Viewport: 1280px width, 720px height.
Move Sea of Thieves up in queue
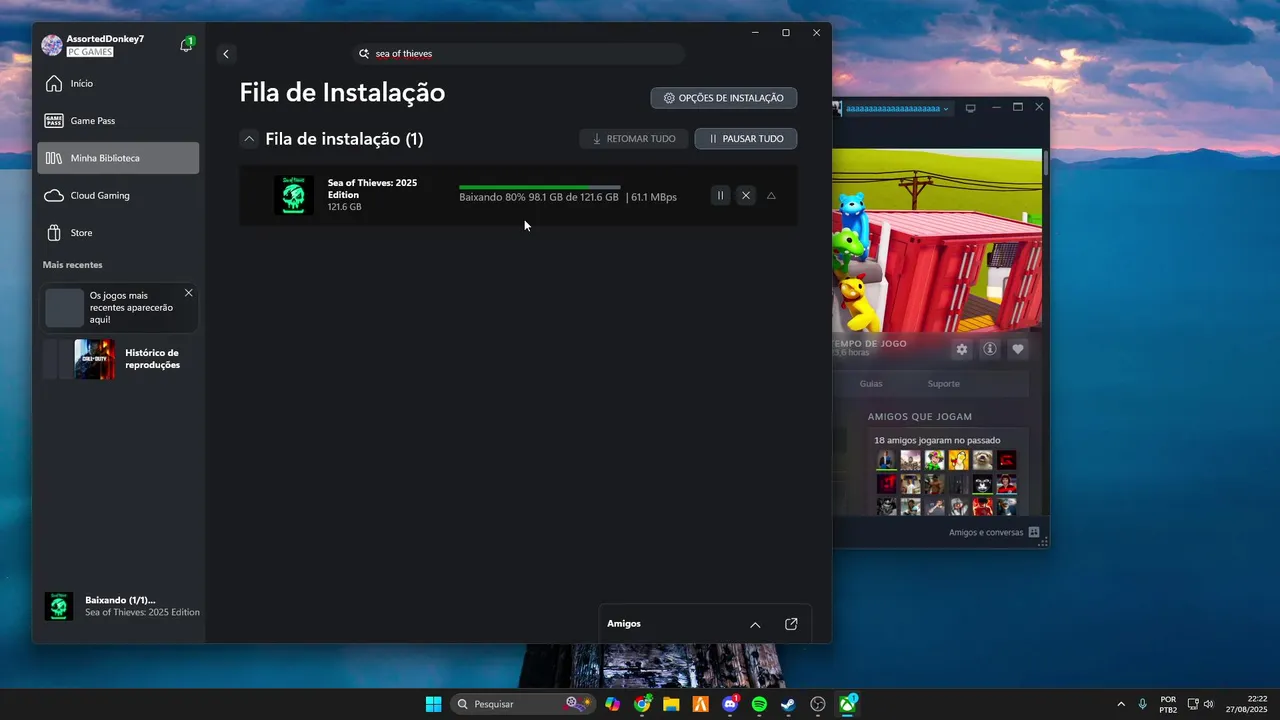click(x=771, y=196)
